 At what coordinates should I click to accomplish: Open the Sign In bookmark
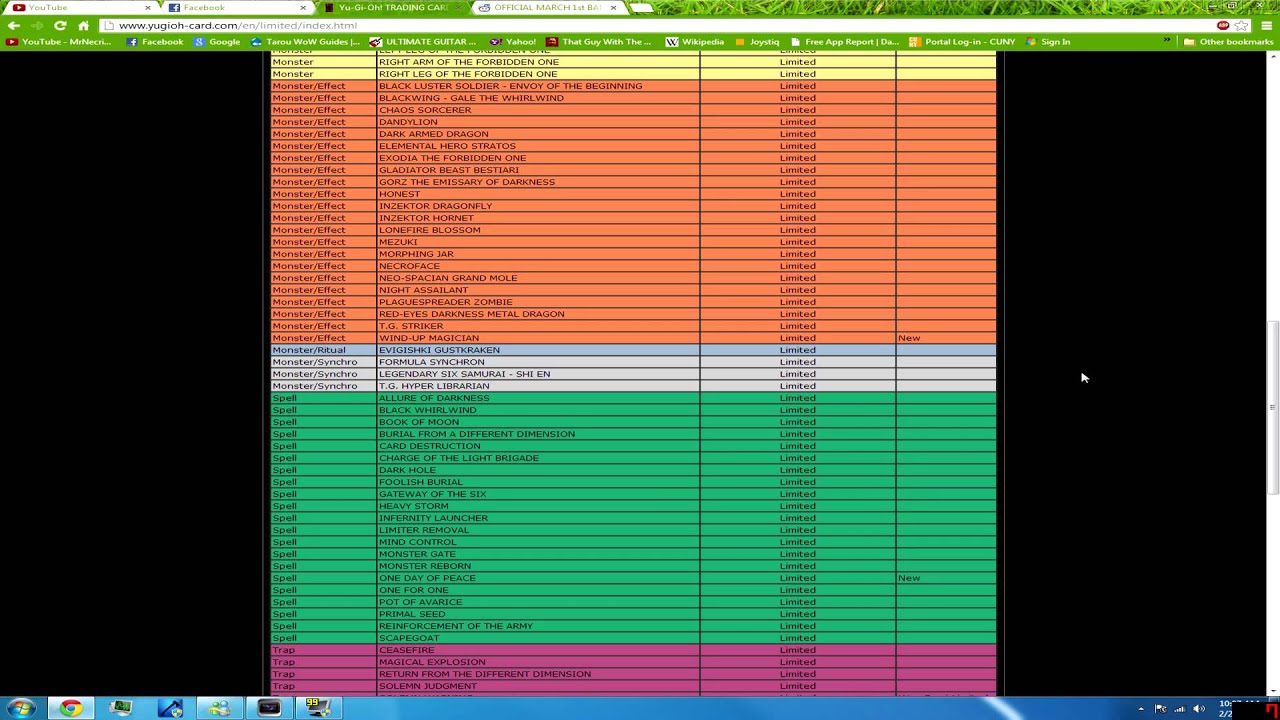(1048, 42)
